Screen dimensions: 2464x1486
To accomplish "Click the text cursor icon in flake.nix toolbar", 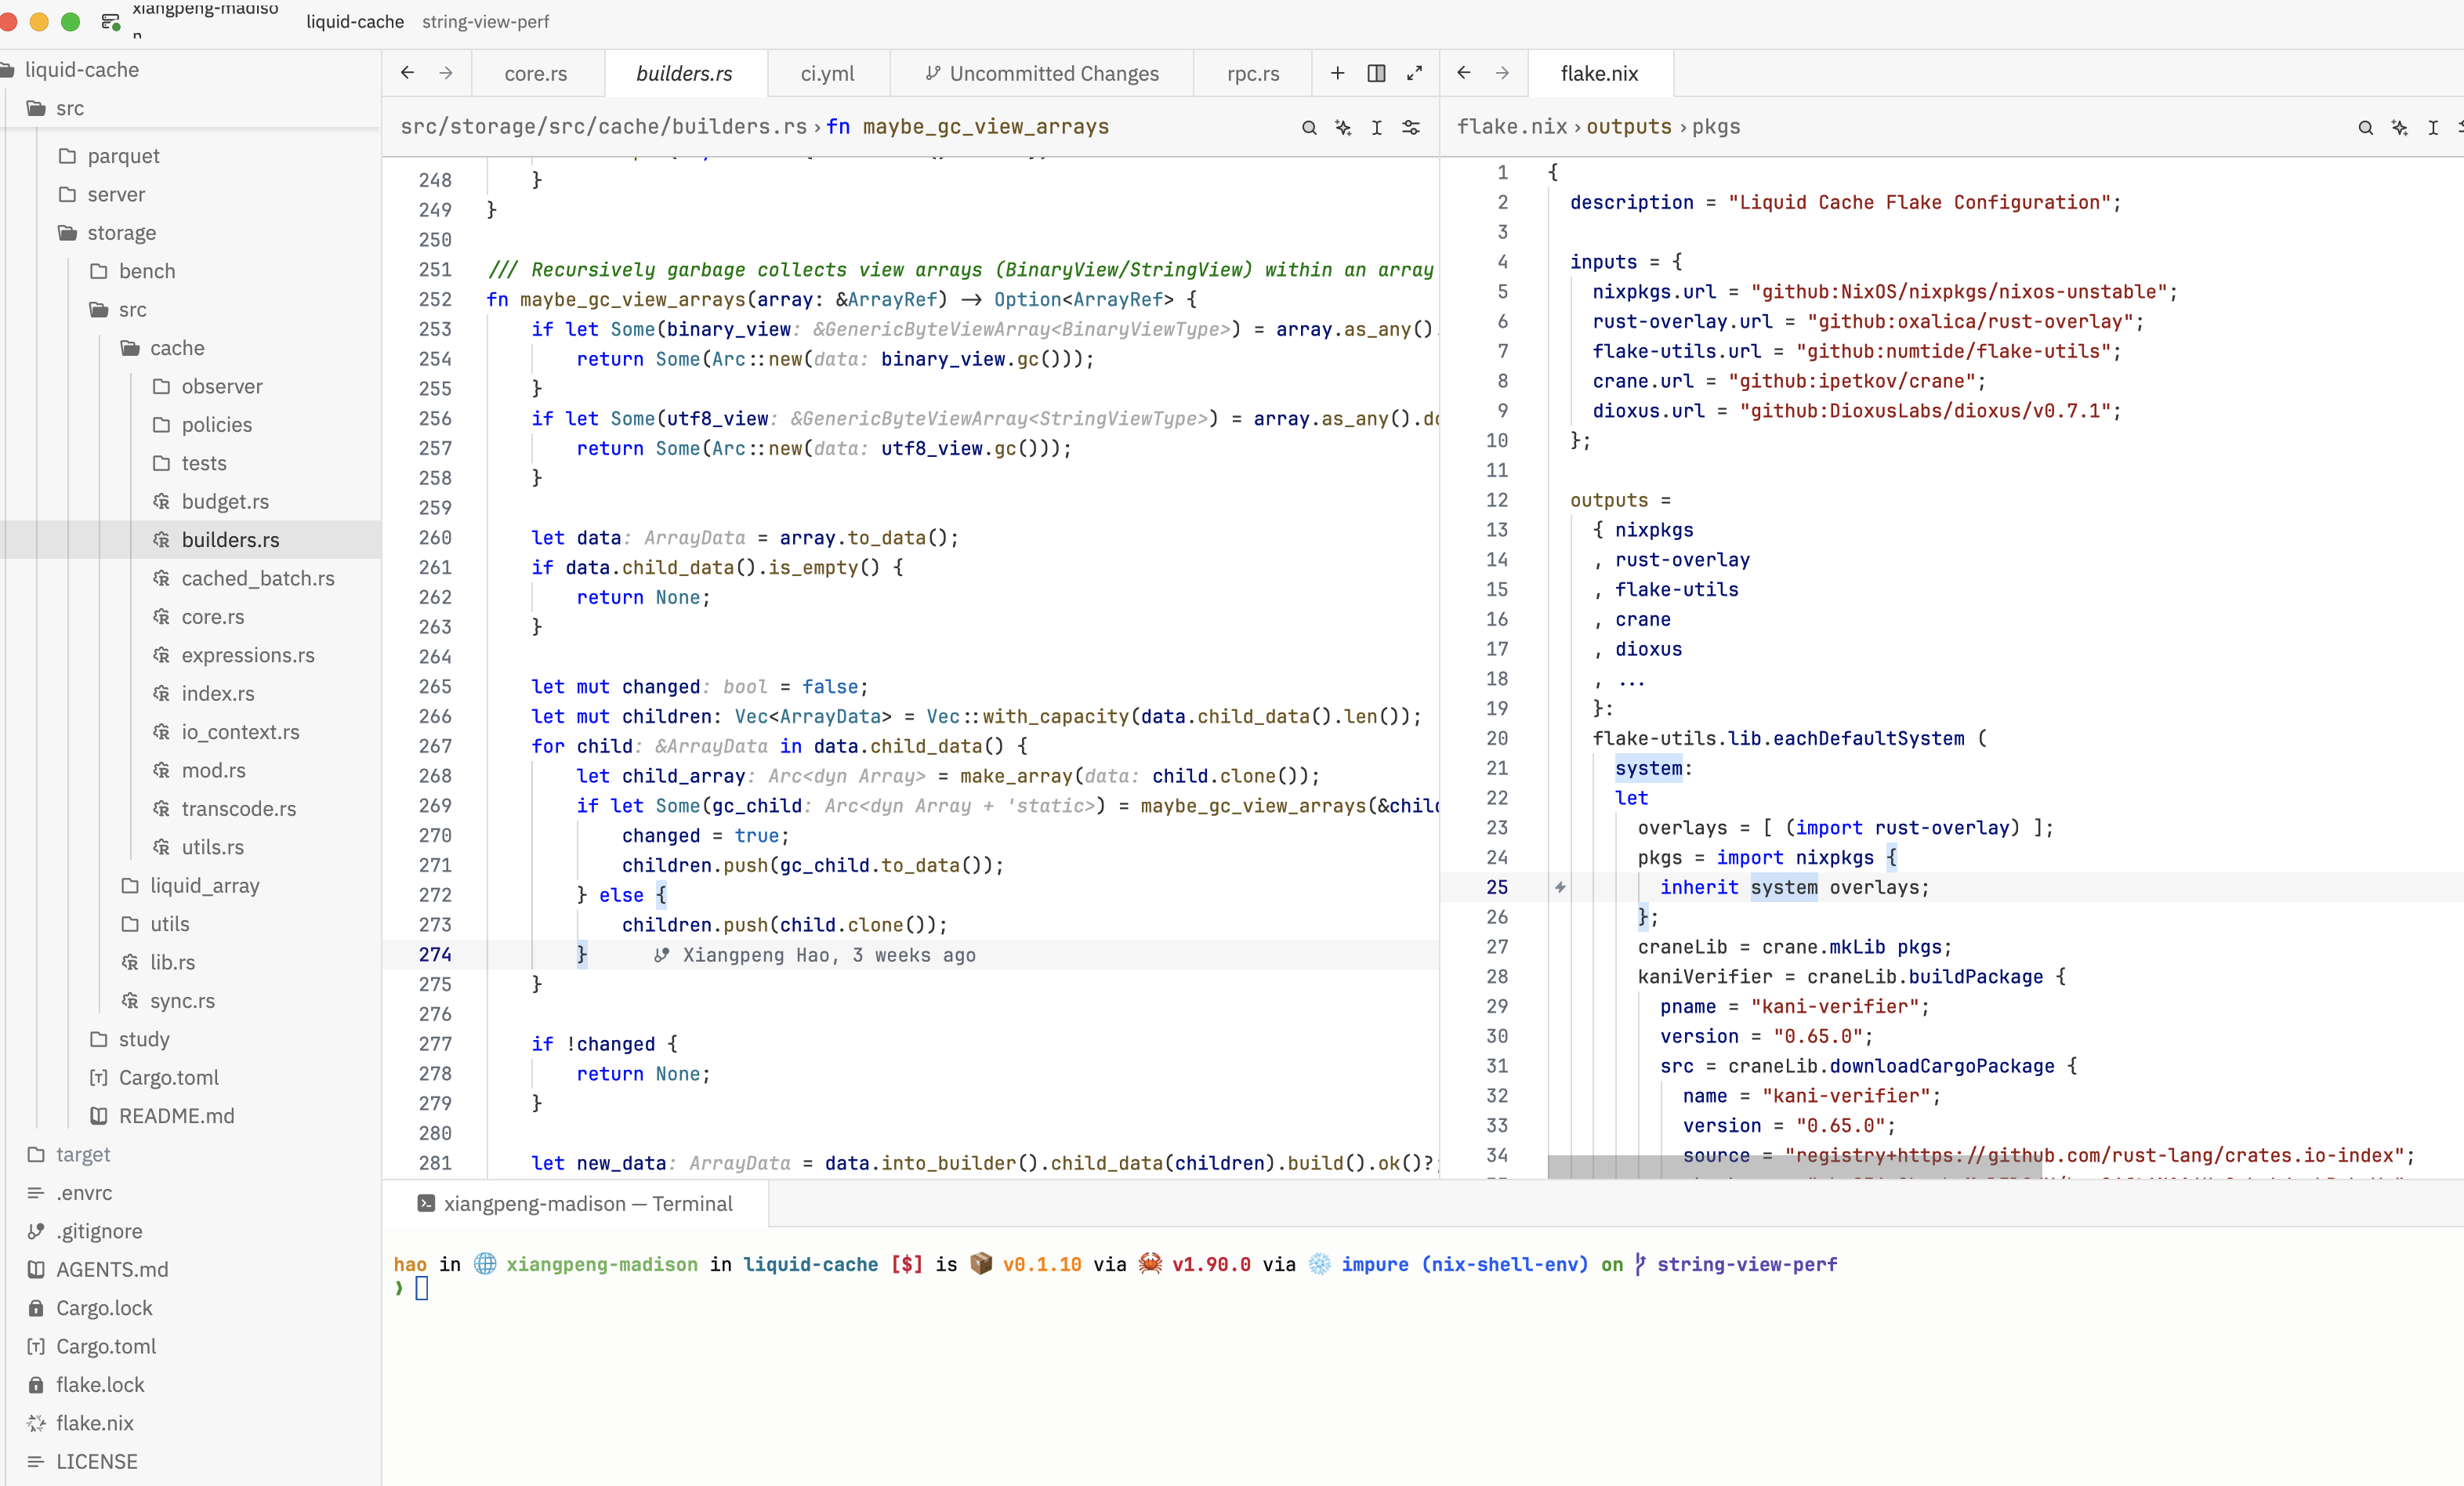I will tap(2433, 127).
